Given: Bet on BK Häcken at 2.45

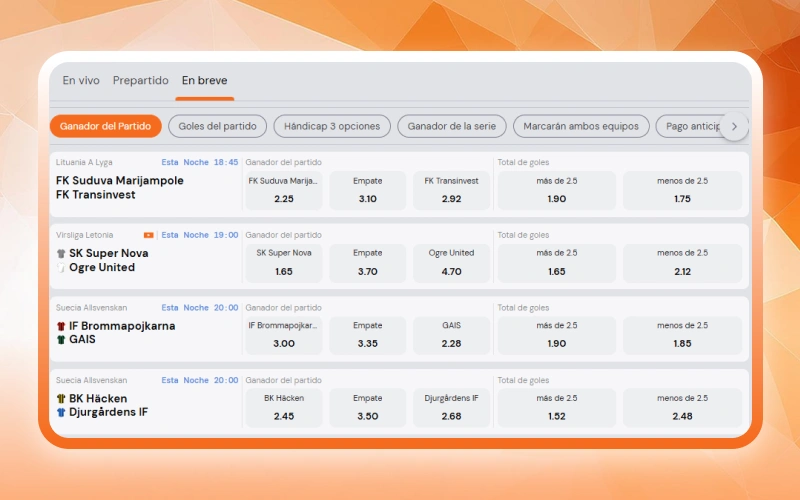Looking at the screenshot, I should pos(284,408).
